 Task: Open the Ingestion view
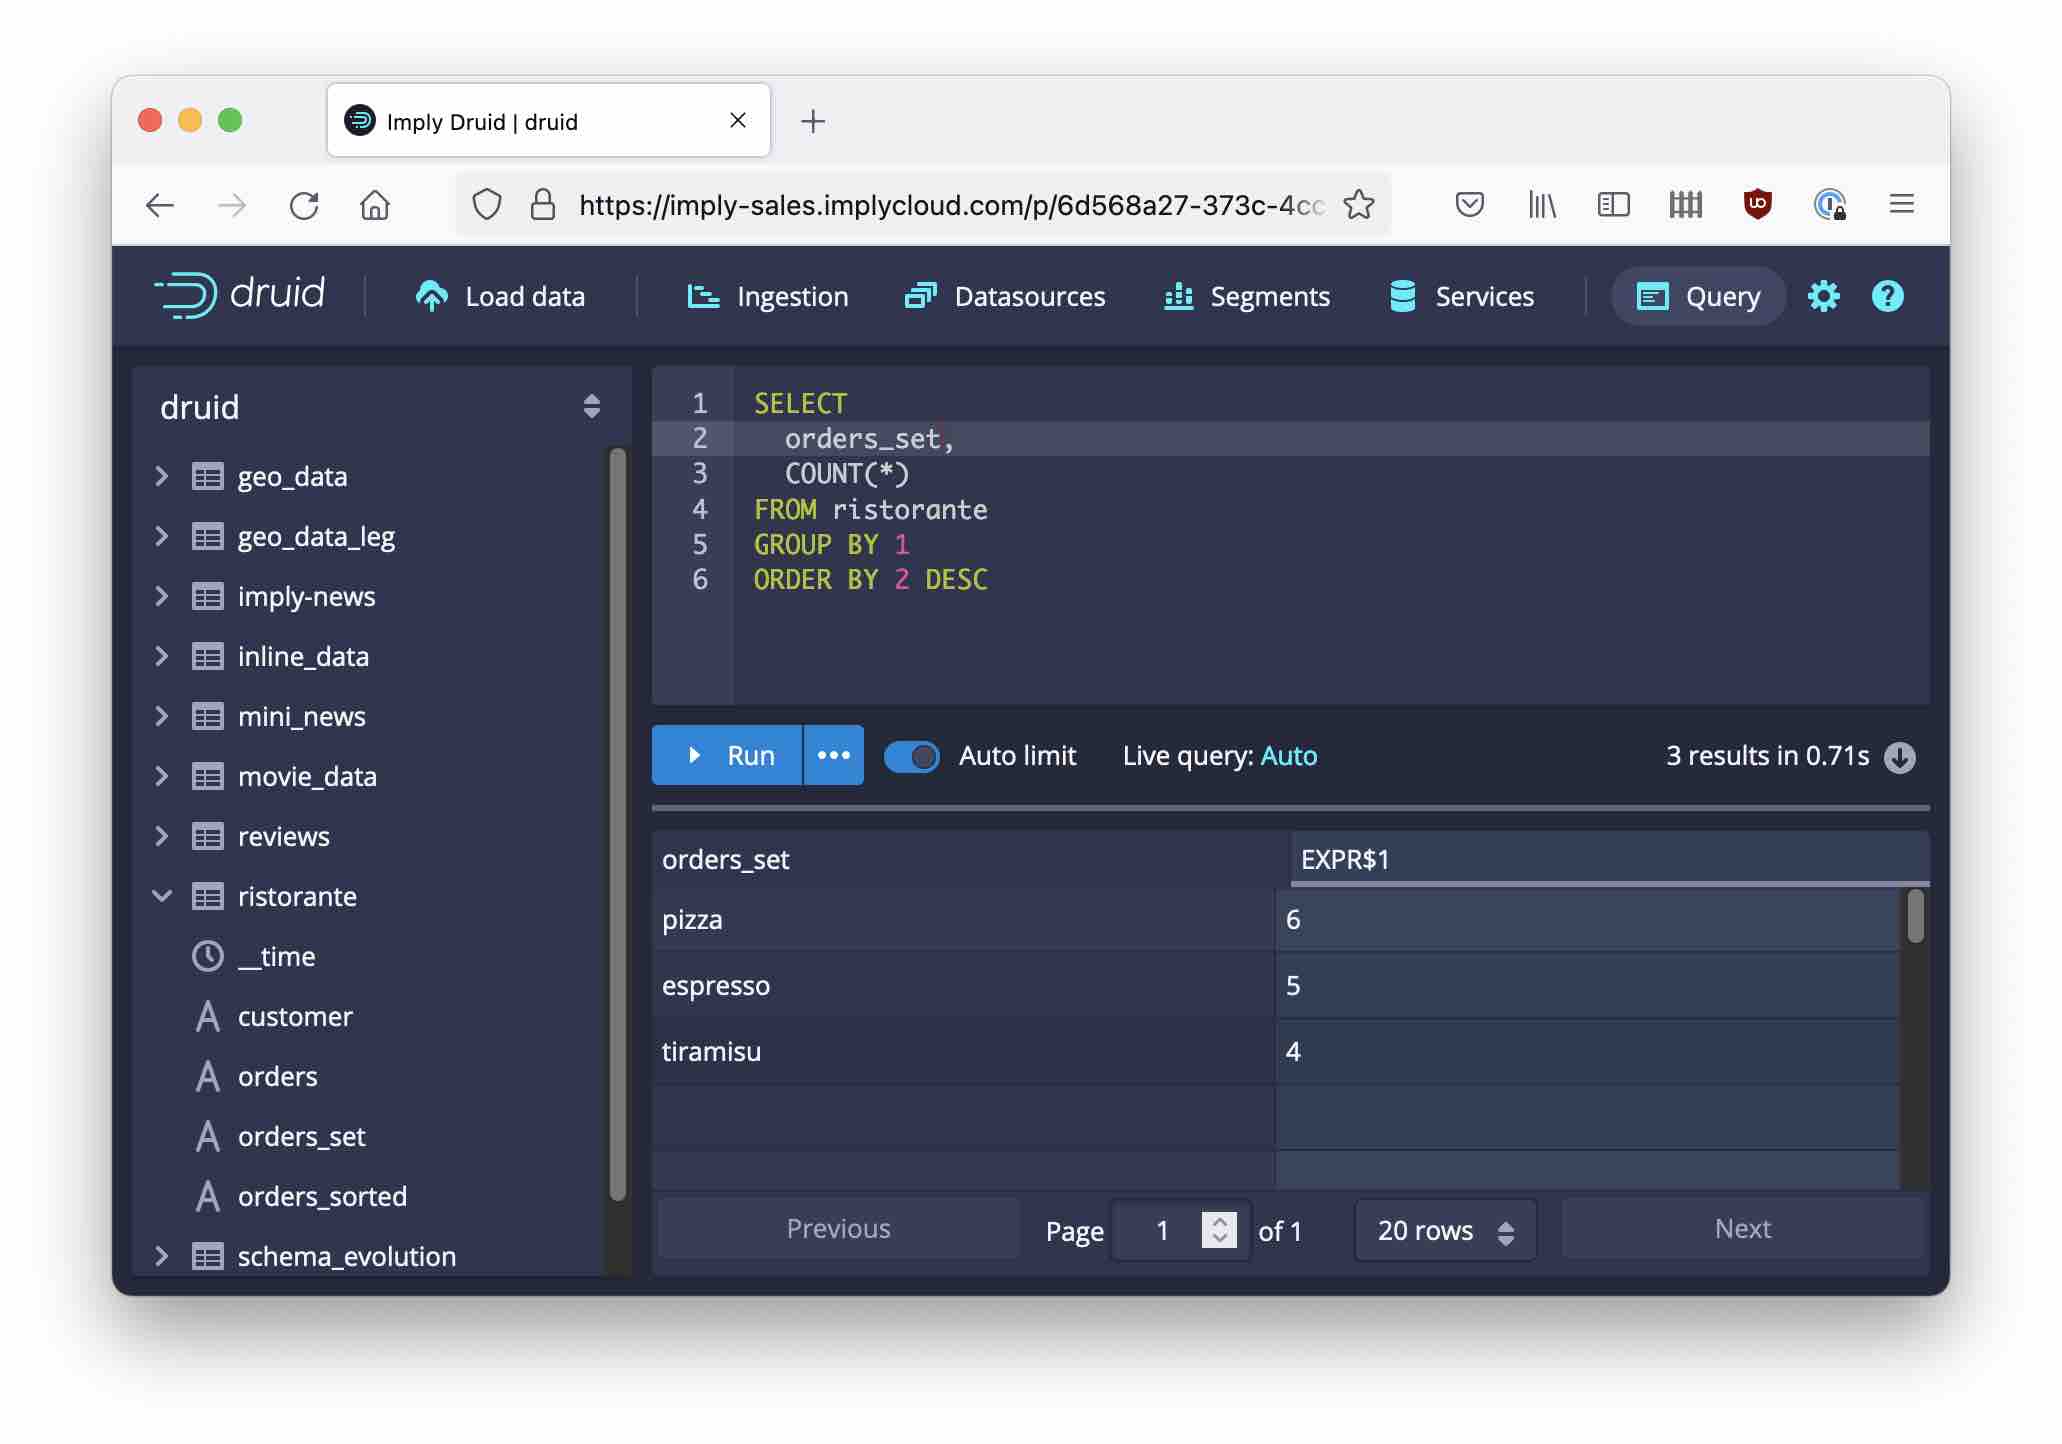[x=768, y=296]
